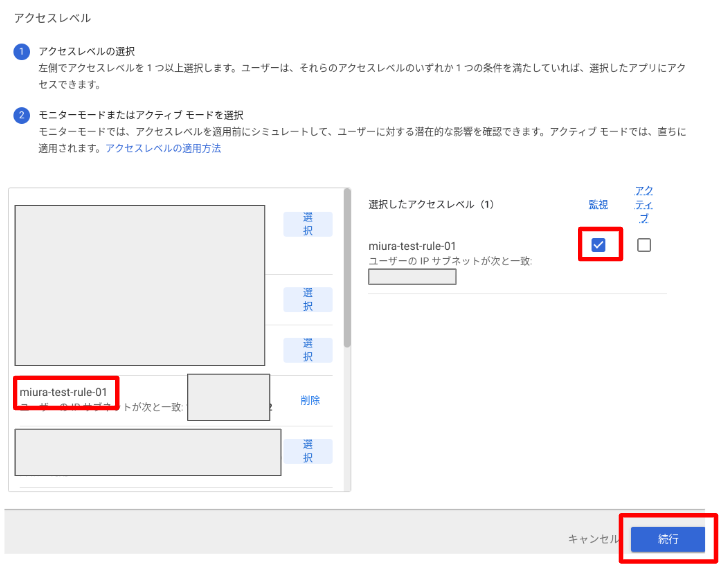Image resolution: width=724 pixels, height=569 pixels.
Task: Click the アクセスレベルの選択 step heading
Action: pyautogui.click(x=87, y=51)
